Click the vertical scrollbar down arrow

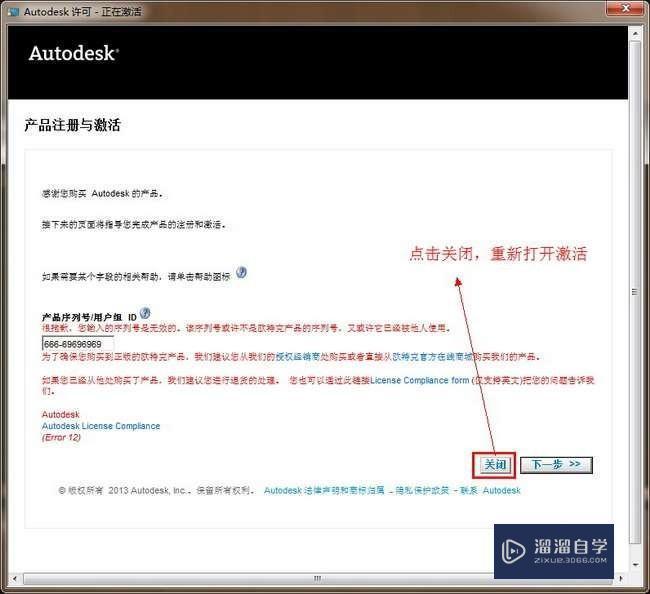click(x=635, y=565)
